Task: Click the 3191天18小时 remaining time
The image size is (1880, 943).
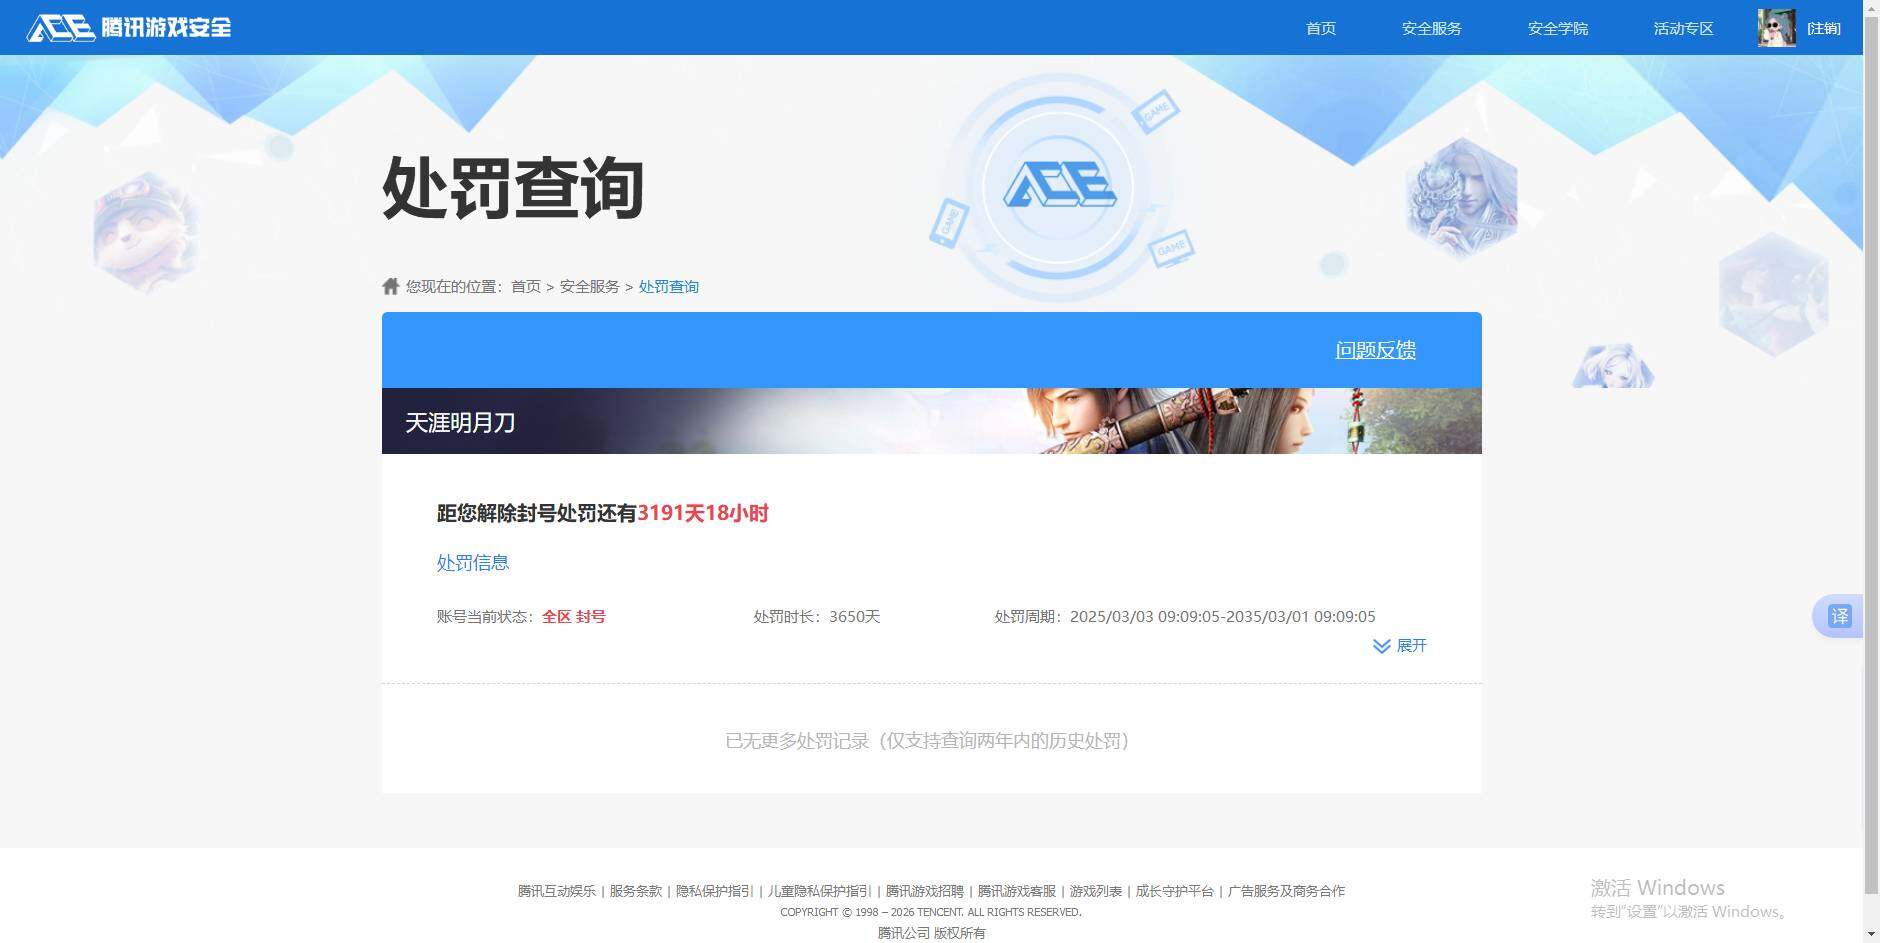Action: click(x=703, y=513)
